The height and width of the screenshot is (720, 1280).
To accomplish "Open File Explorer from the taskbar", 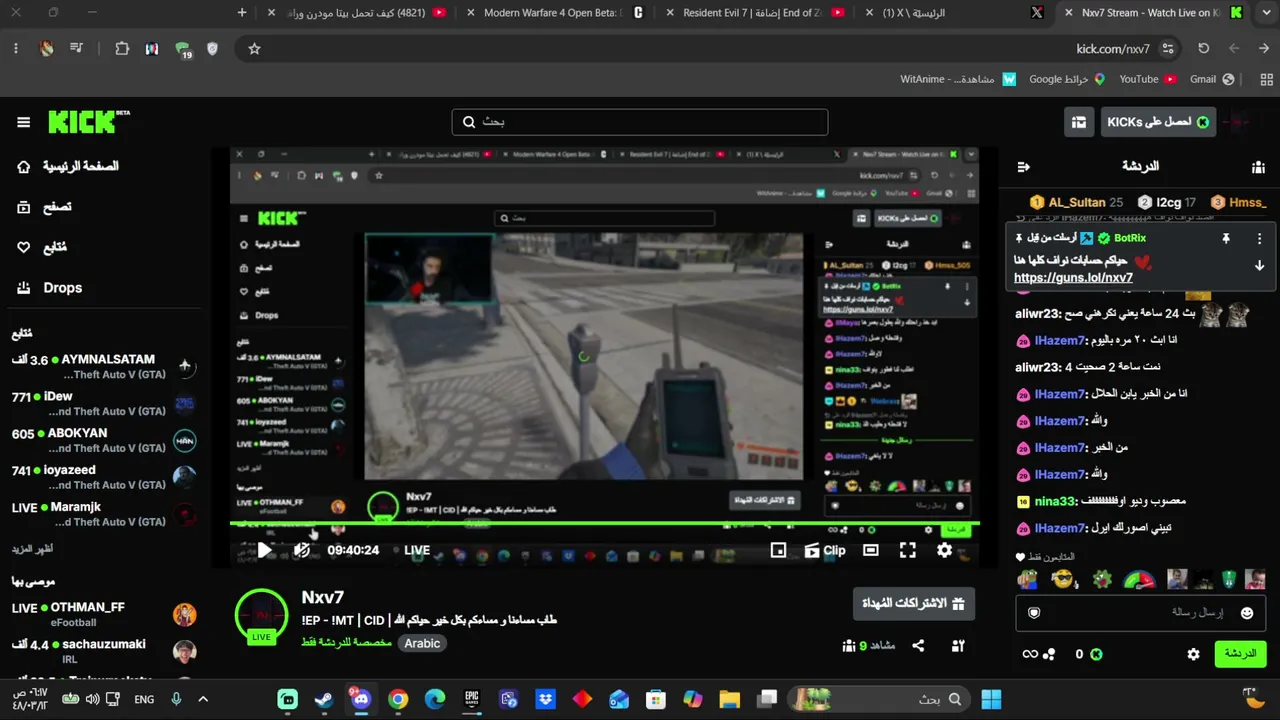I will (729, 699).
